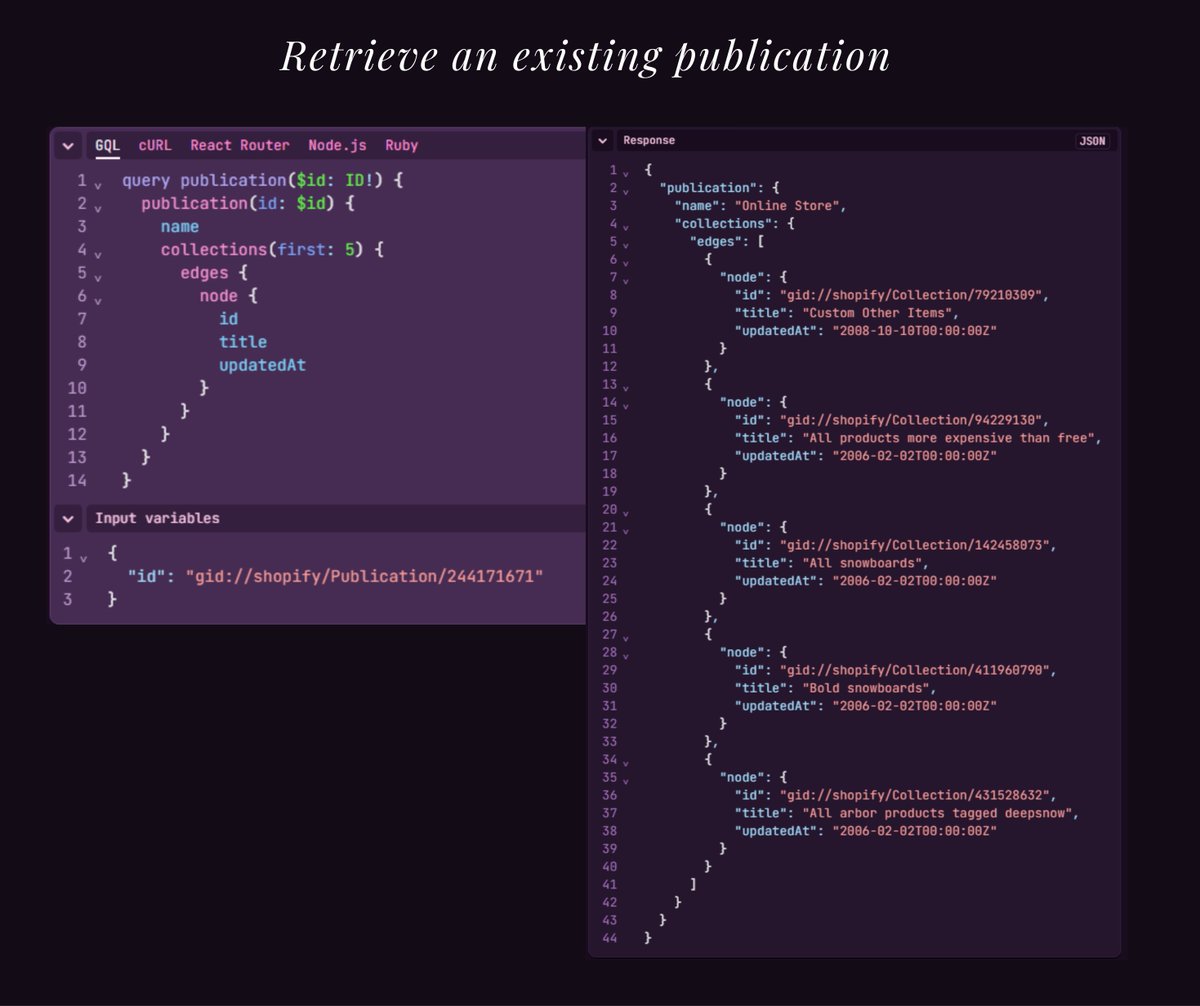Open the Ruby tab
This screenshot has width=1200, height=1006.
pos(402,146)
